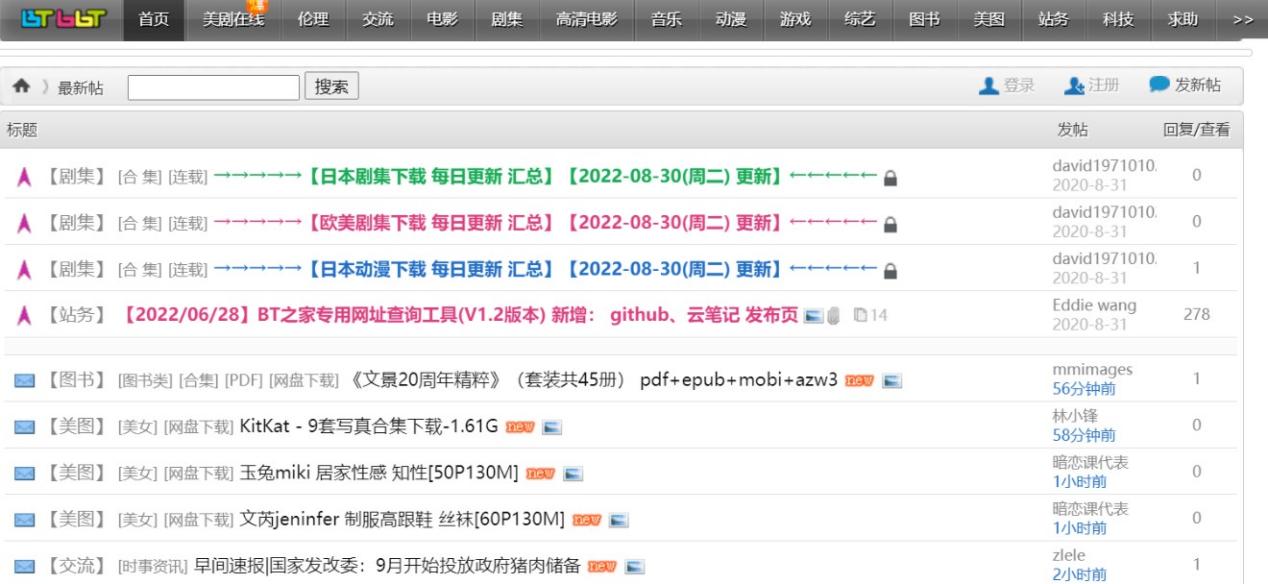Switch to the 美剧在线 navigation tab

tap(227, 20)
